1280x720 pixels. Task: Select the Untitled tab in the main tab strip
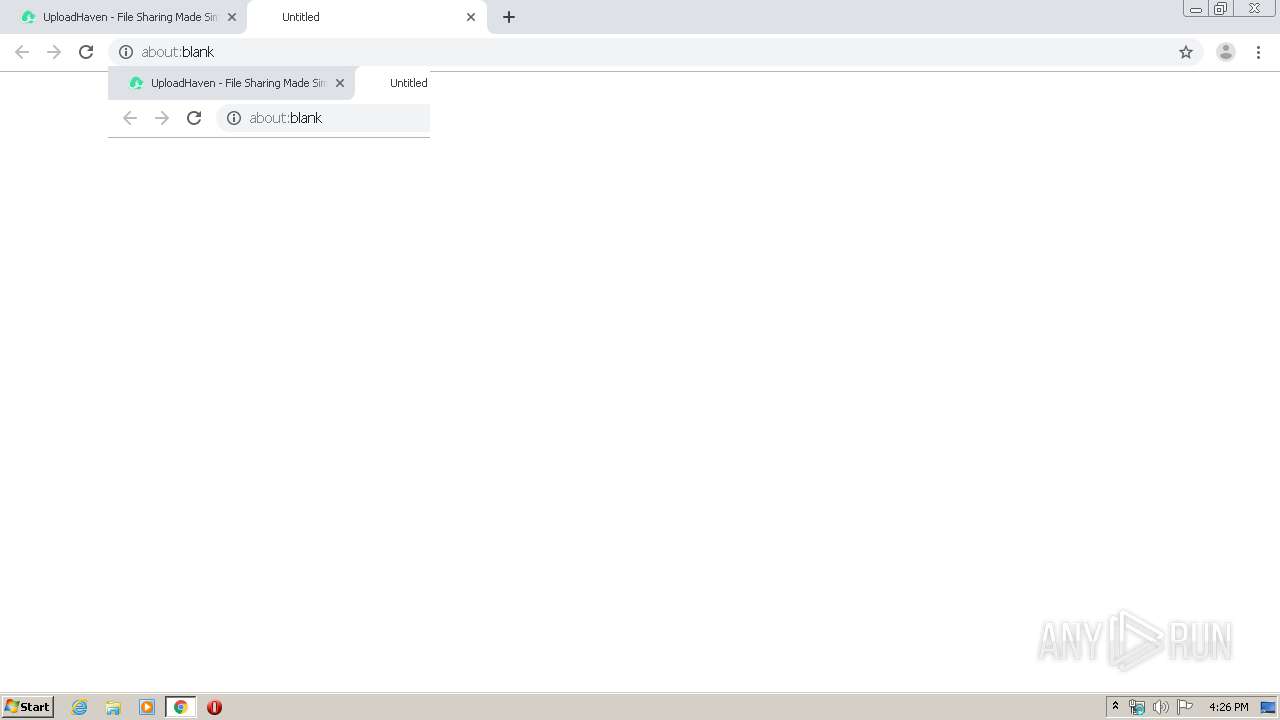[366, 17]
